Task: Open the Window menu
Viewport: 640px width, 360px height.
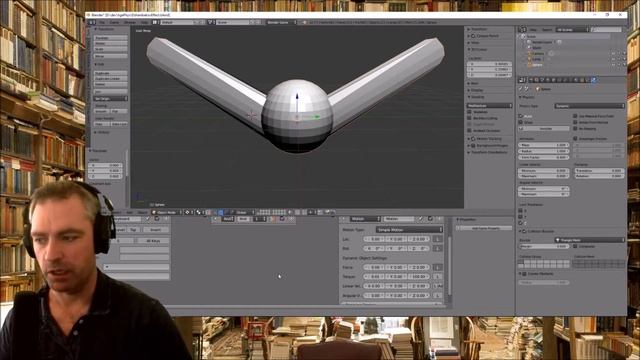Action: click(130, 22)
